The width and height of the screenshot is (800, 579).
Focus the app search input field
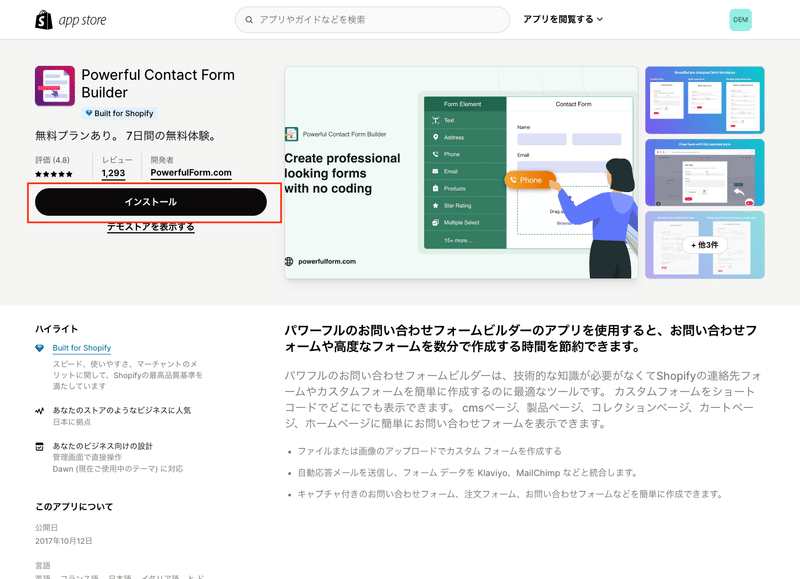(372, 20)
